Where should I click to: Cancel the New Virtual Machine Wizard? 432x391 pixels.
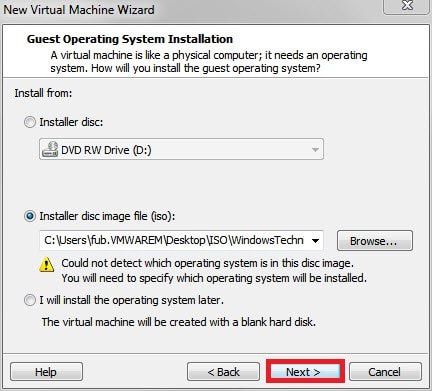[x=385, y=372]
